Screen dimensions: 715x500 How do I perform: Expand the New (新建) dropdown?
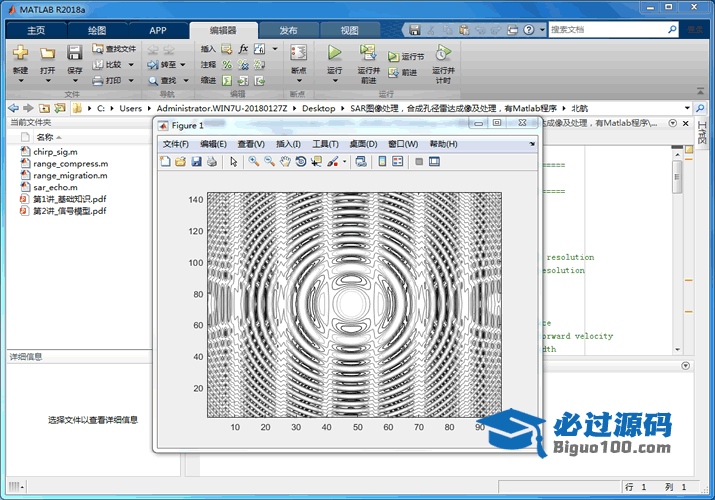click(x=20, y=80)
